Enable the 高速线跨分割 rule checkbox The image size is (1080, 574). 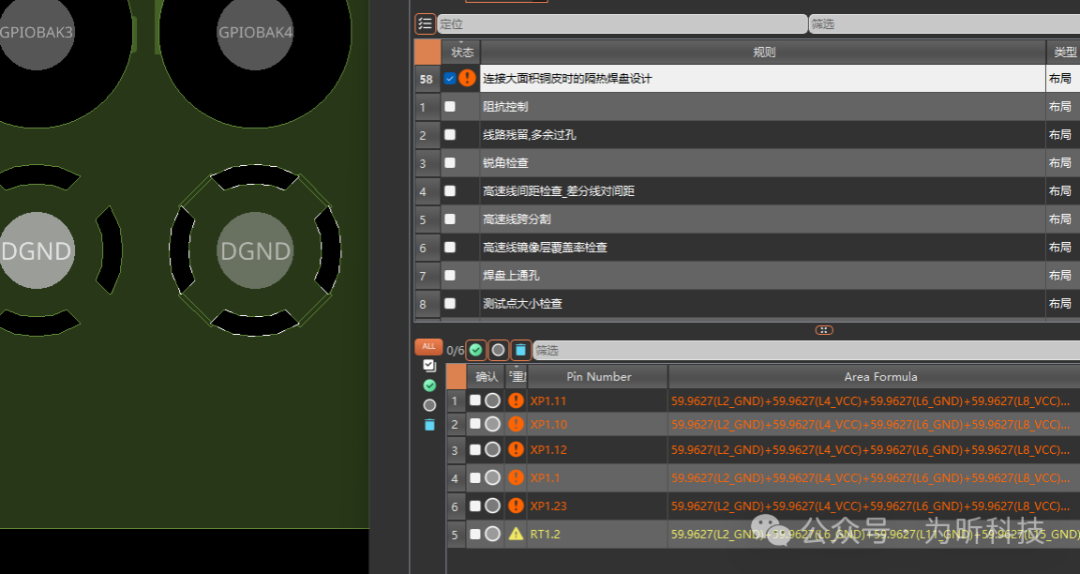point(450,218)
